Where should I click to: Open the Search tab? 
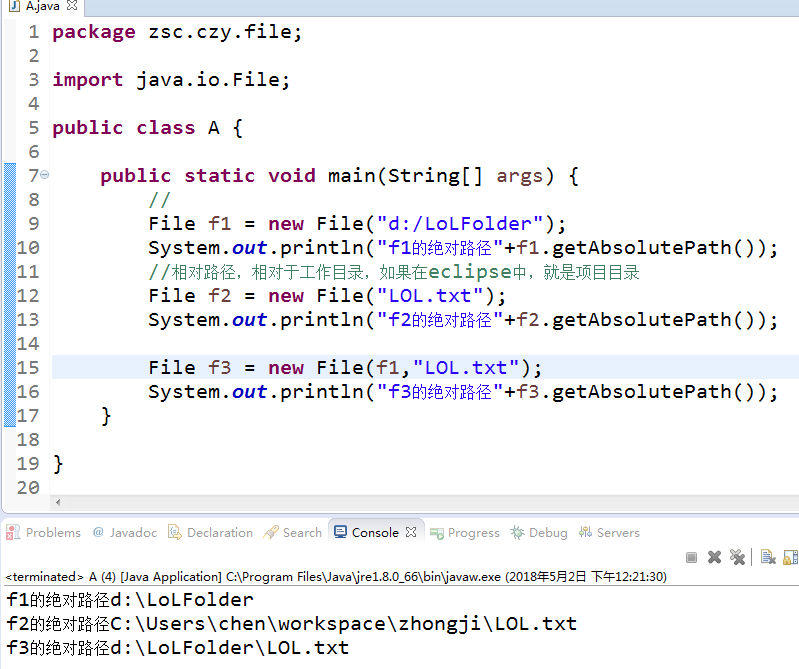click(x=292, y=532)
